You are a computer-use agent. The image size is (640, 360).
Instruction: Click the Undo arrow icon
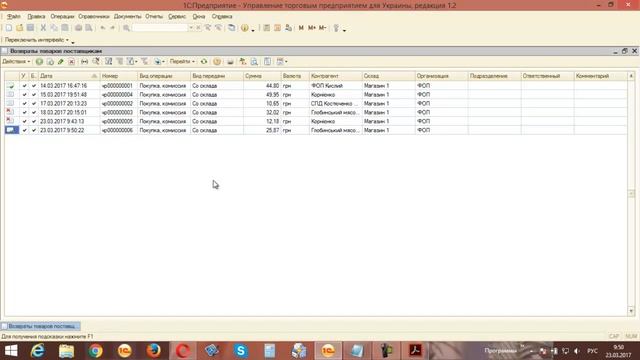tap(103, 28)
